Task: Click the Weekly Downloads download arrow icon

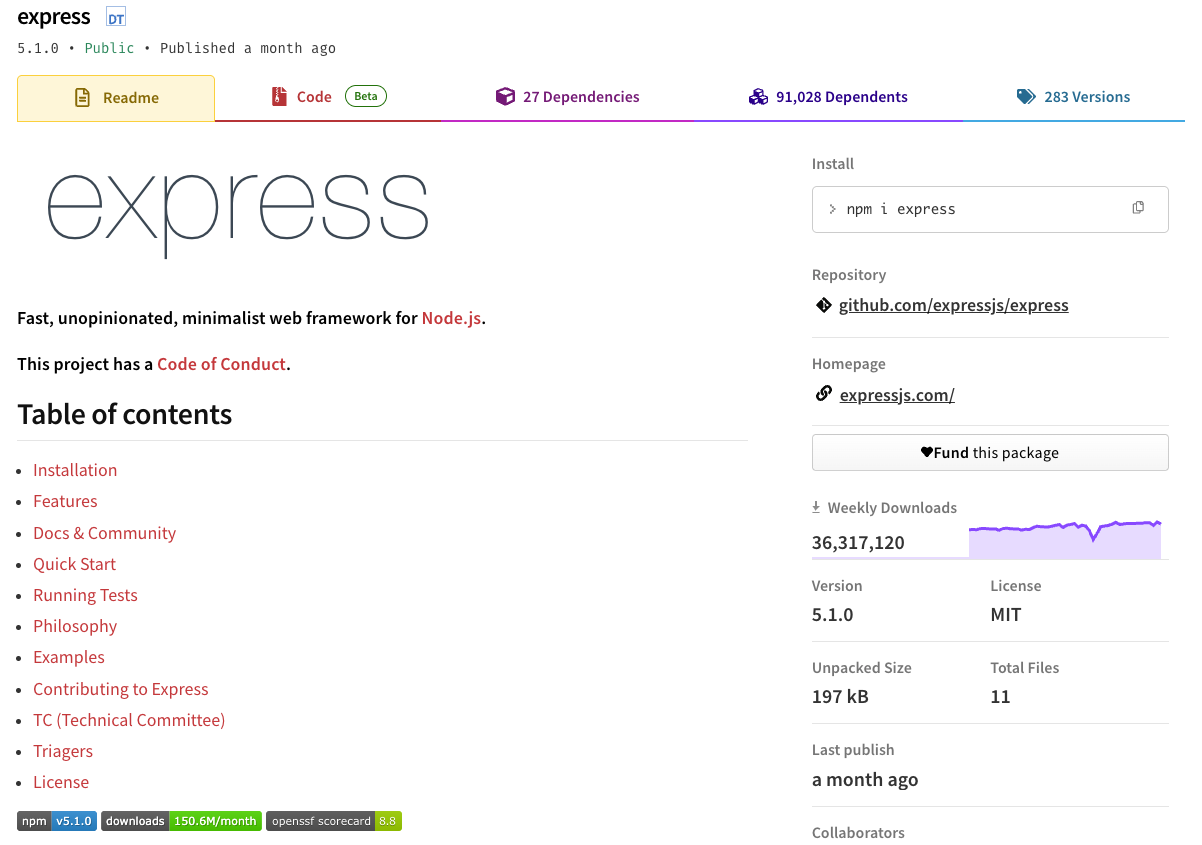Action: click(816, 507)
